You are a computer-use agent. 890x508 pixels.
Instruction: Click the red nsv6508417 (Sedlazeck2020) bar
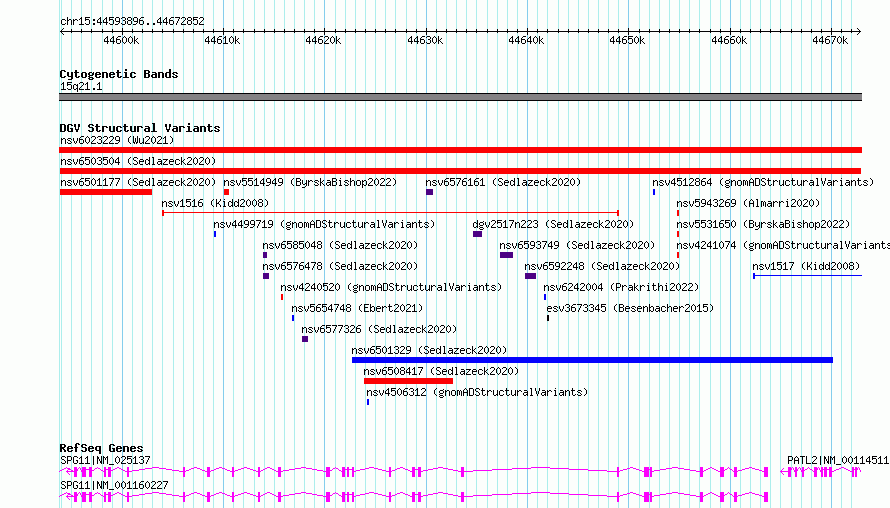point(408,381)
